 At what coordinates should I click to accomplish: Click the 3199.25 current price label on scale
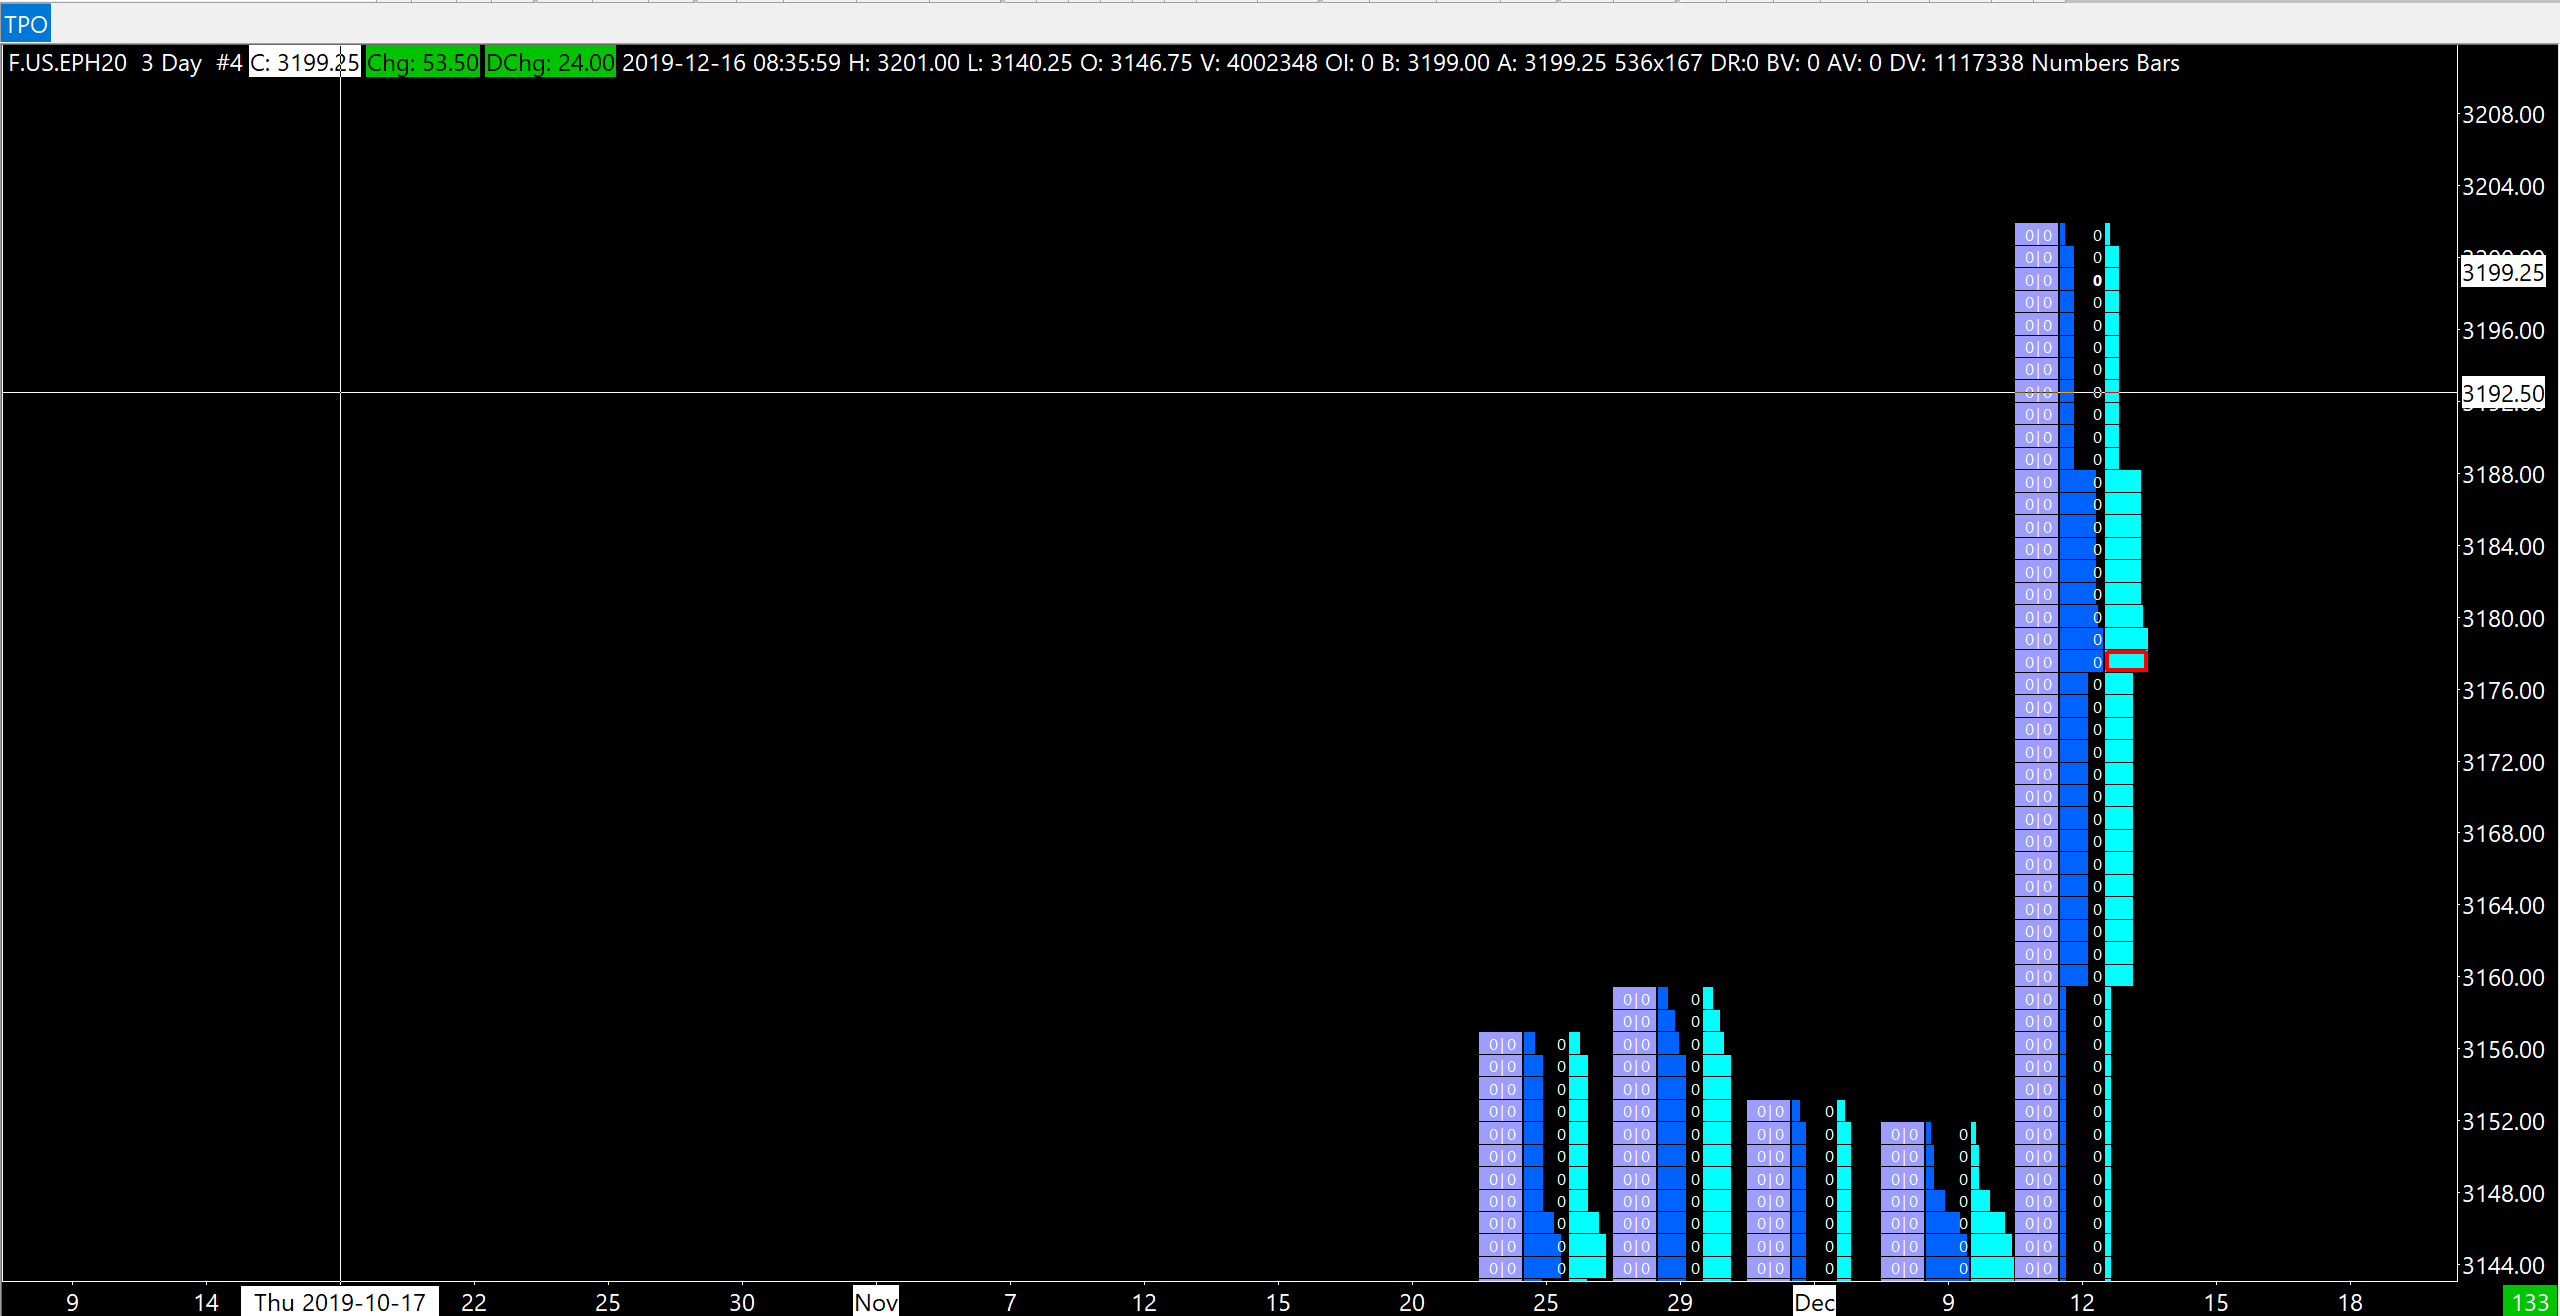(2502, 272)
